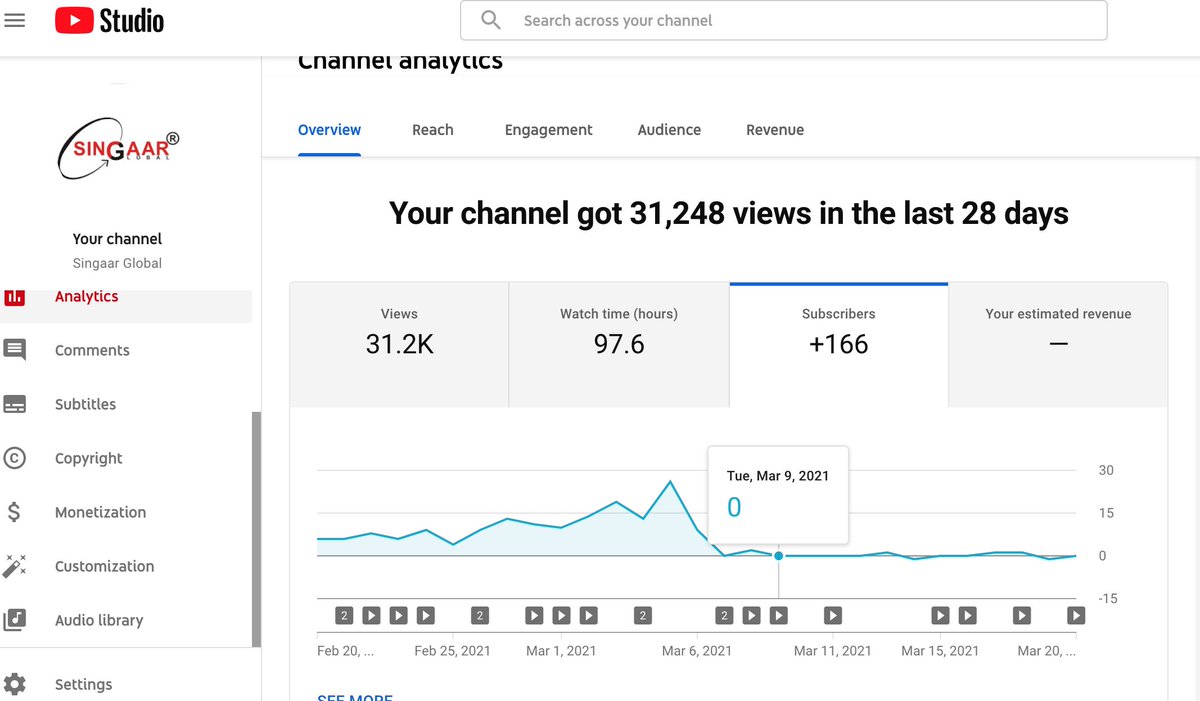Image resolution: width=1200 pixels, height=701 pixels.
Task: Open Comments via its speech-bubble icon
Action: (x=14, y=350)
